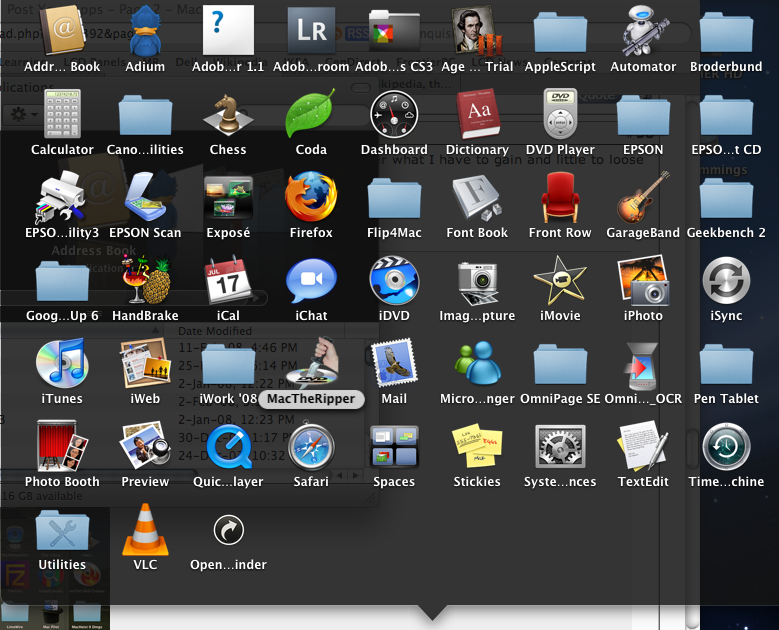The width and height of the screenshot is (779, 630).
Task: Launch Coda with the green leaf icon
Action: point(311,114)
